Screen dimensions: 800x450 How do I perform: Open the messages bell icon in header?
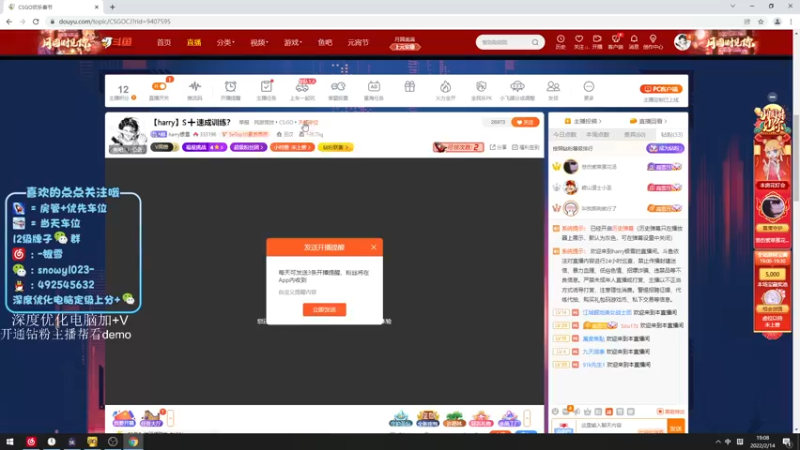[x=634, y=42]
